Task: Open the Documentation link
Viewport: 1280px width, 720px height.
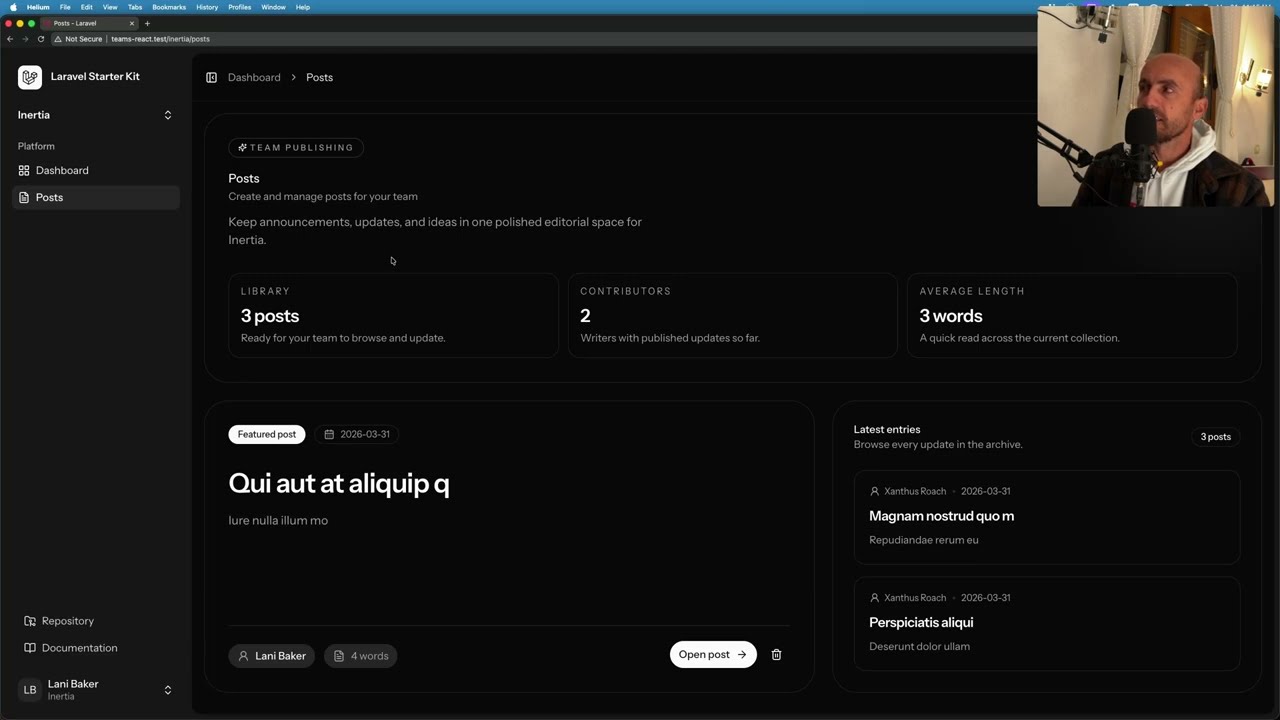Action: 79,648
